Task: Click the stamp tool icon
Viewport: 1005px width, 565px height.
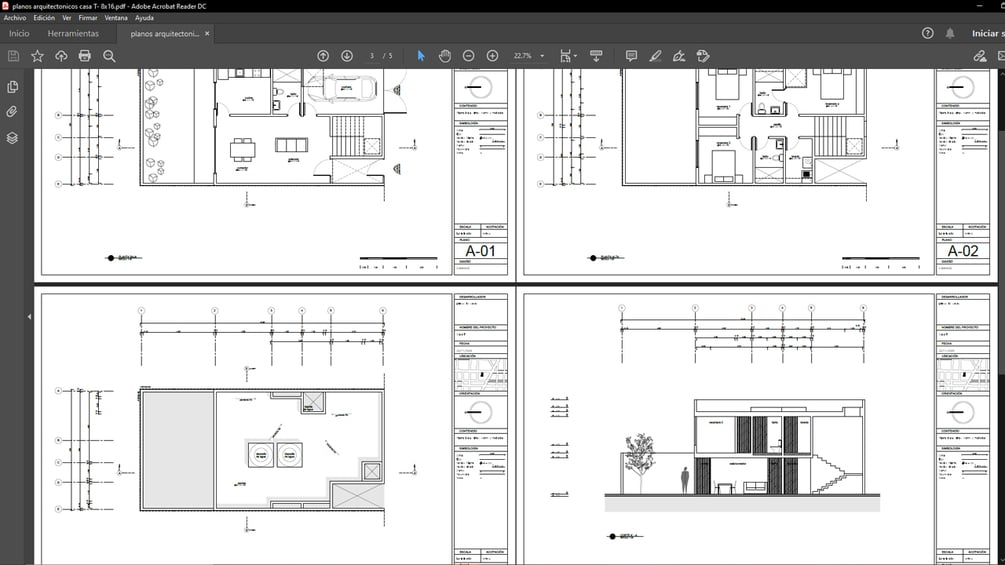Action: point(703,56)
